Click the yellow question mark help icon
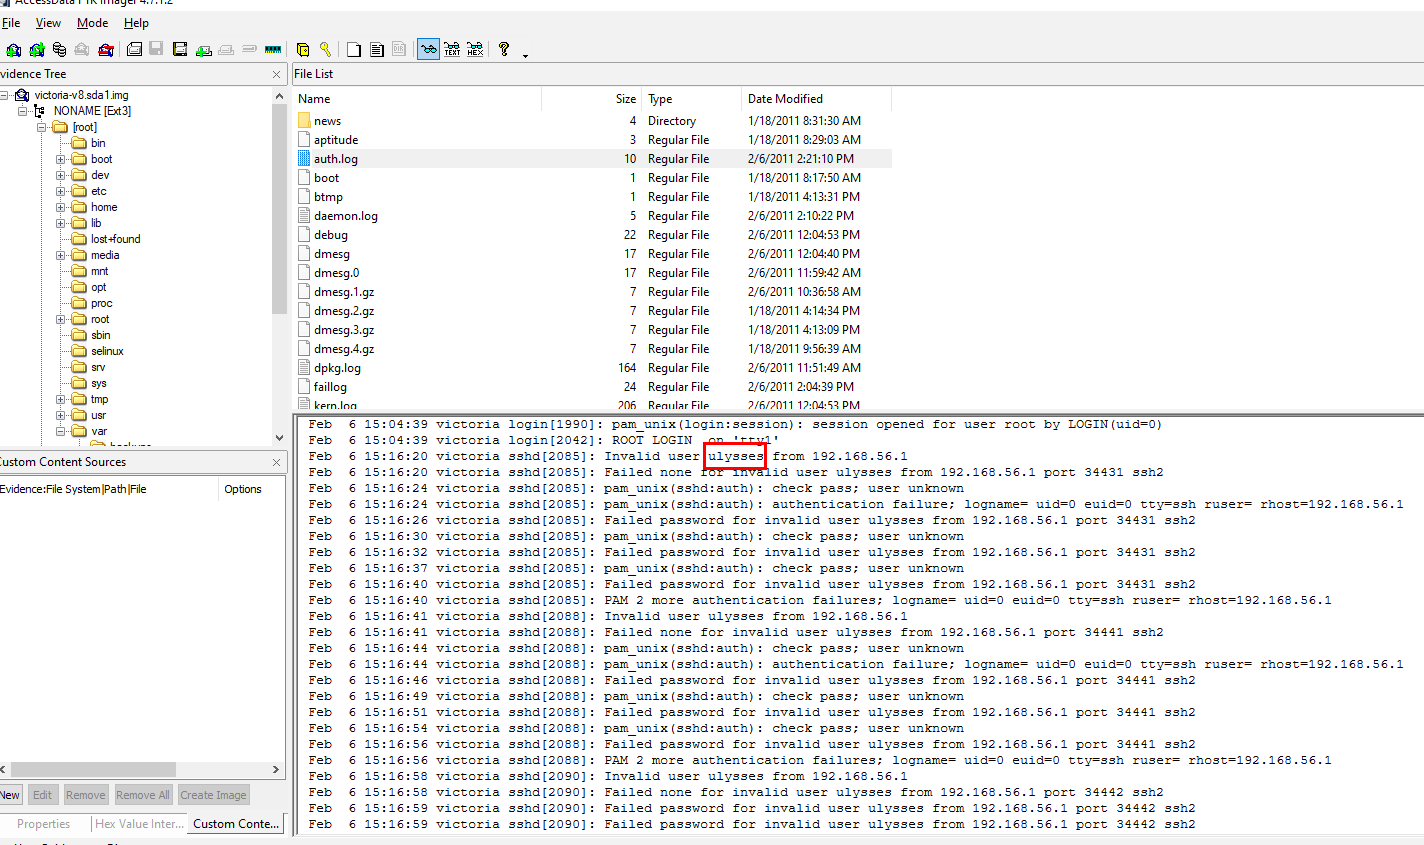Viewport: 1424px width, 845px height. point(504,49)
